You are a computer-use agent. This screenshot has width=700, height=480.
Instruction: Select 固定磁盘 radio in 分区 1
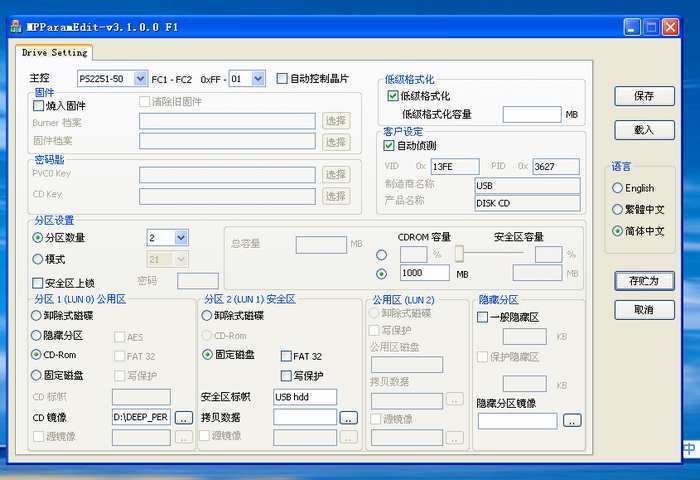click(x=36, y=376)
